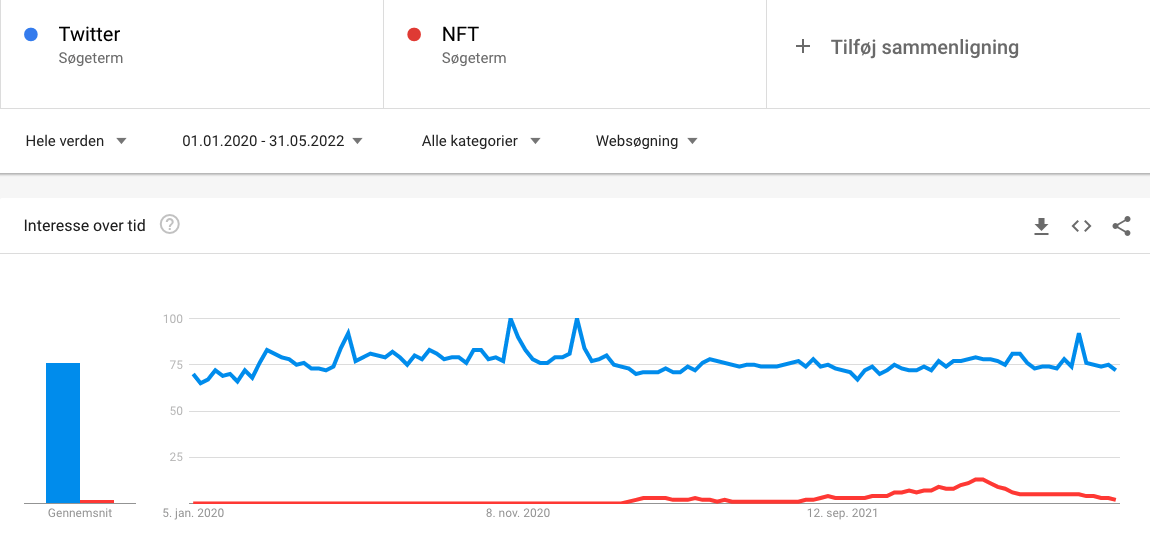Click the red NFT color dot

click(414, 34)
